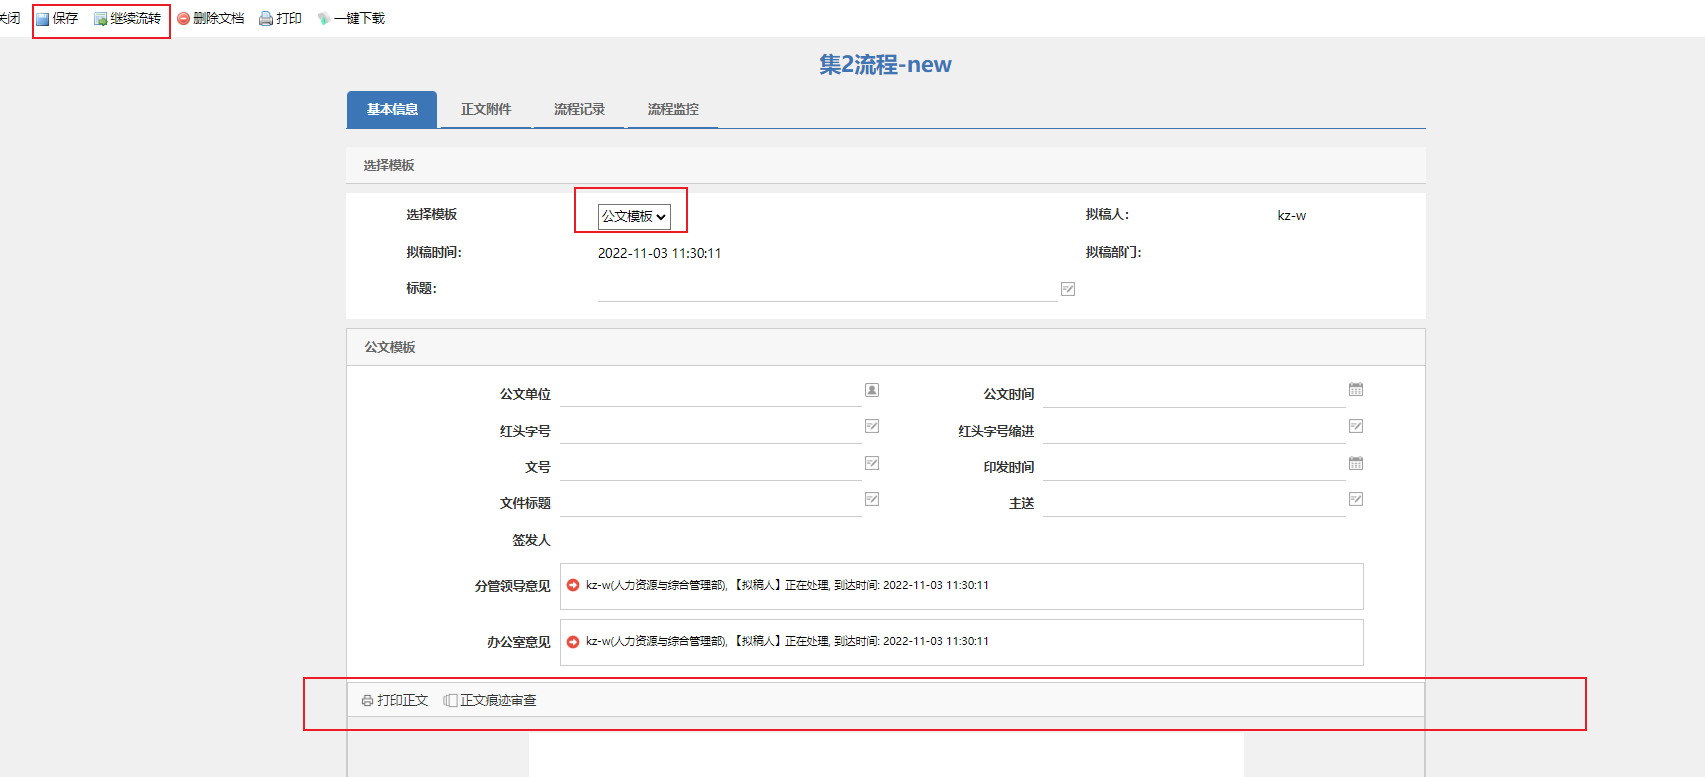The width and height of the screenshot is (1705, 777).
Task: Focus the 文件标题 input field
Action: pyautogui.click(x=710, y=504)
